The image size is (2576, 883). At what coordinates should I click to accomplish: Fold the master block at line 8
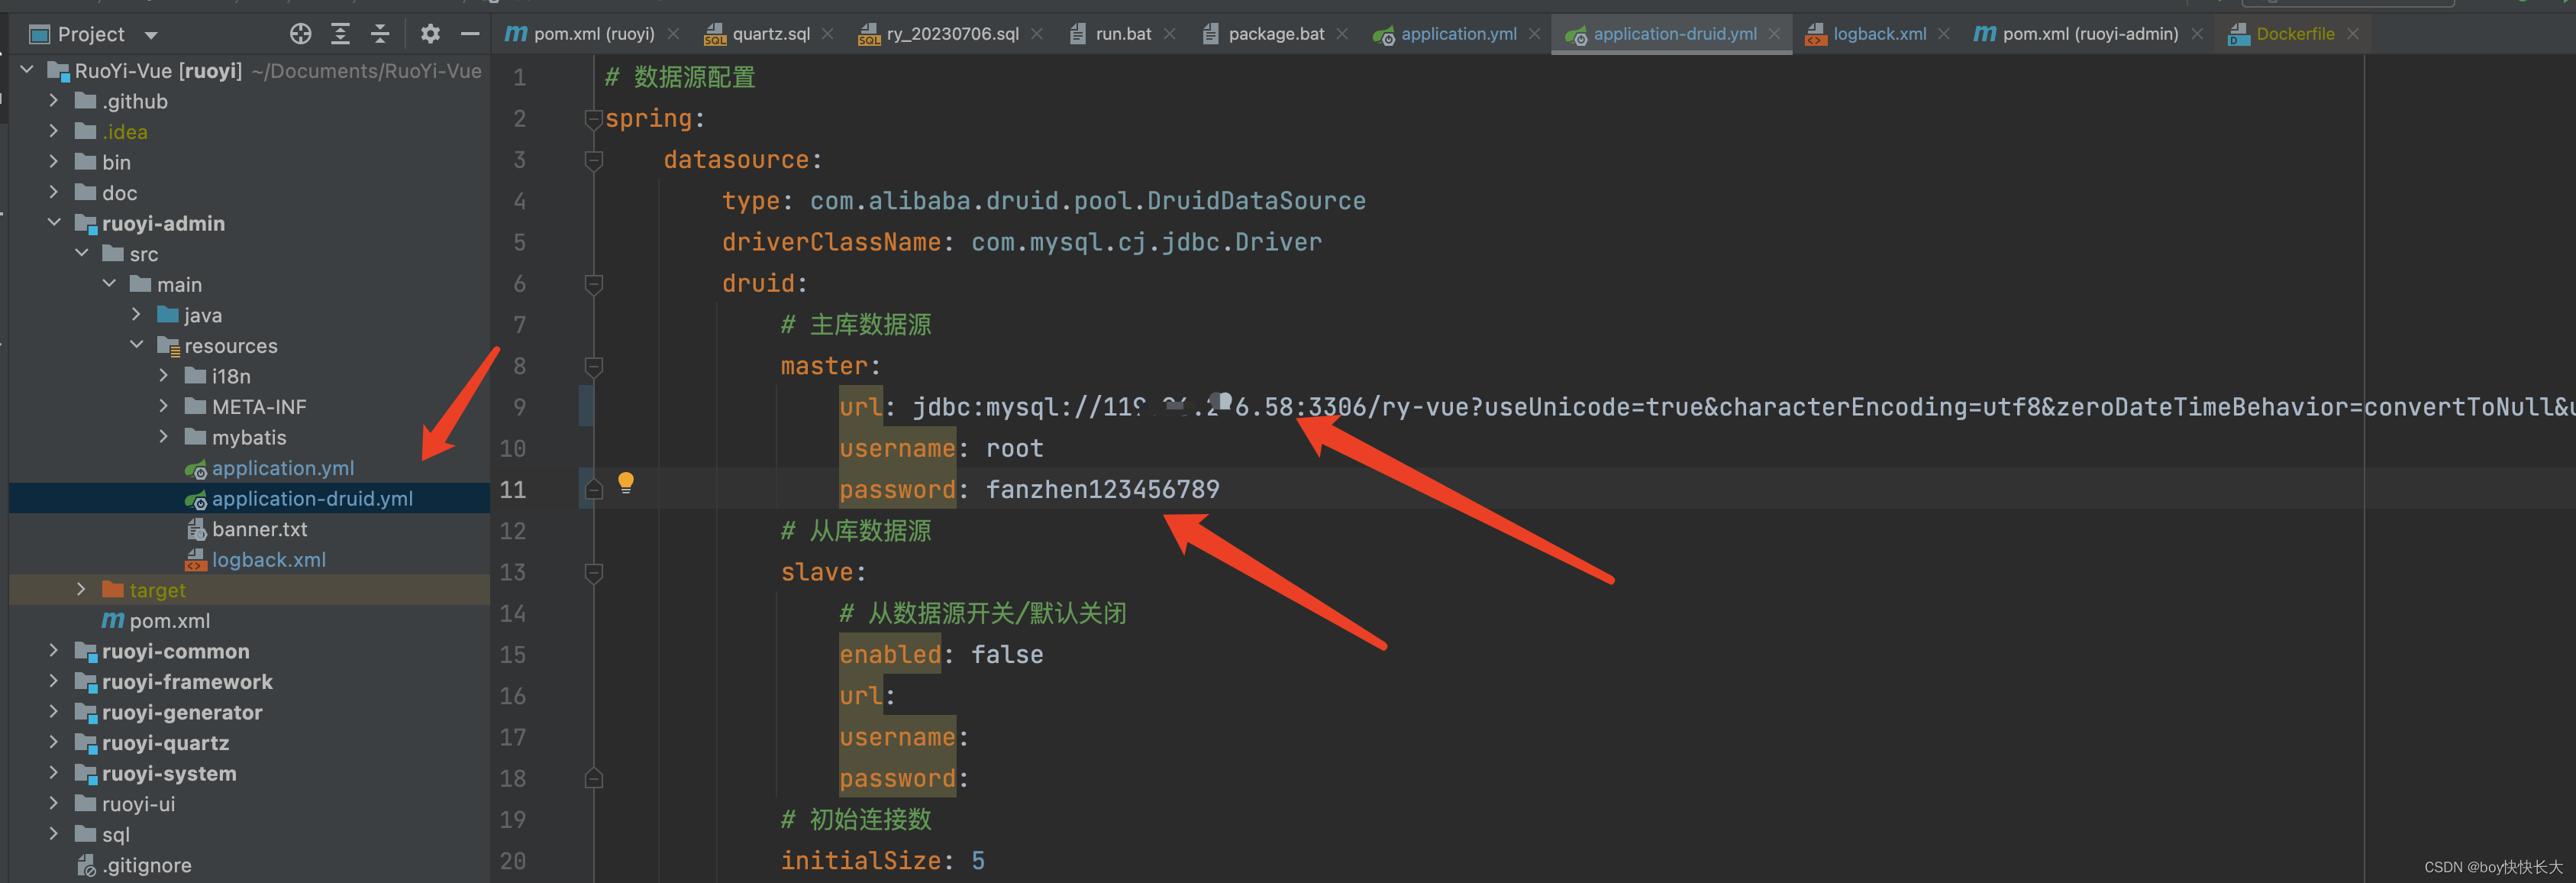click(594, 366)
